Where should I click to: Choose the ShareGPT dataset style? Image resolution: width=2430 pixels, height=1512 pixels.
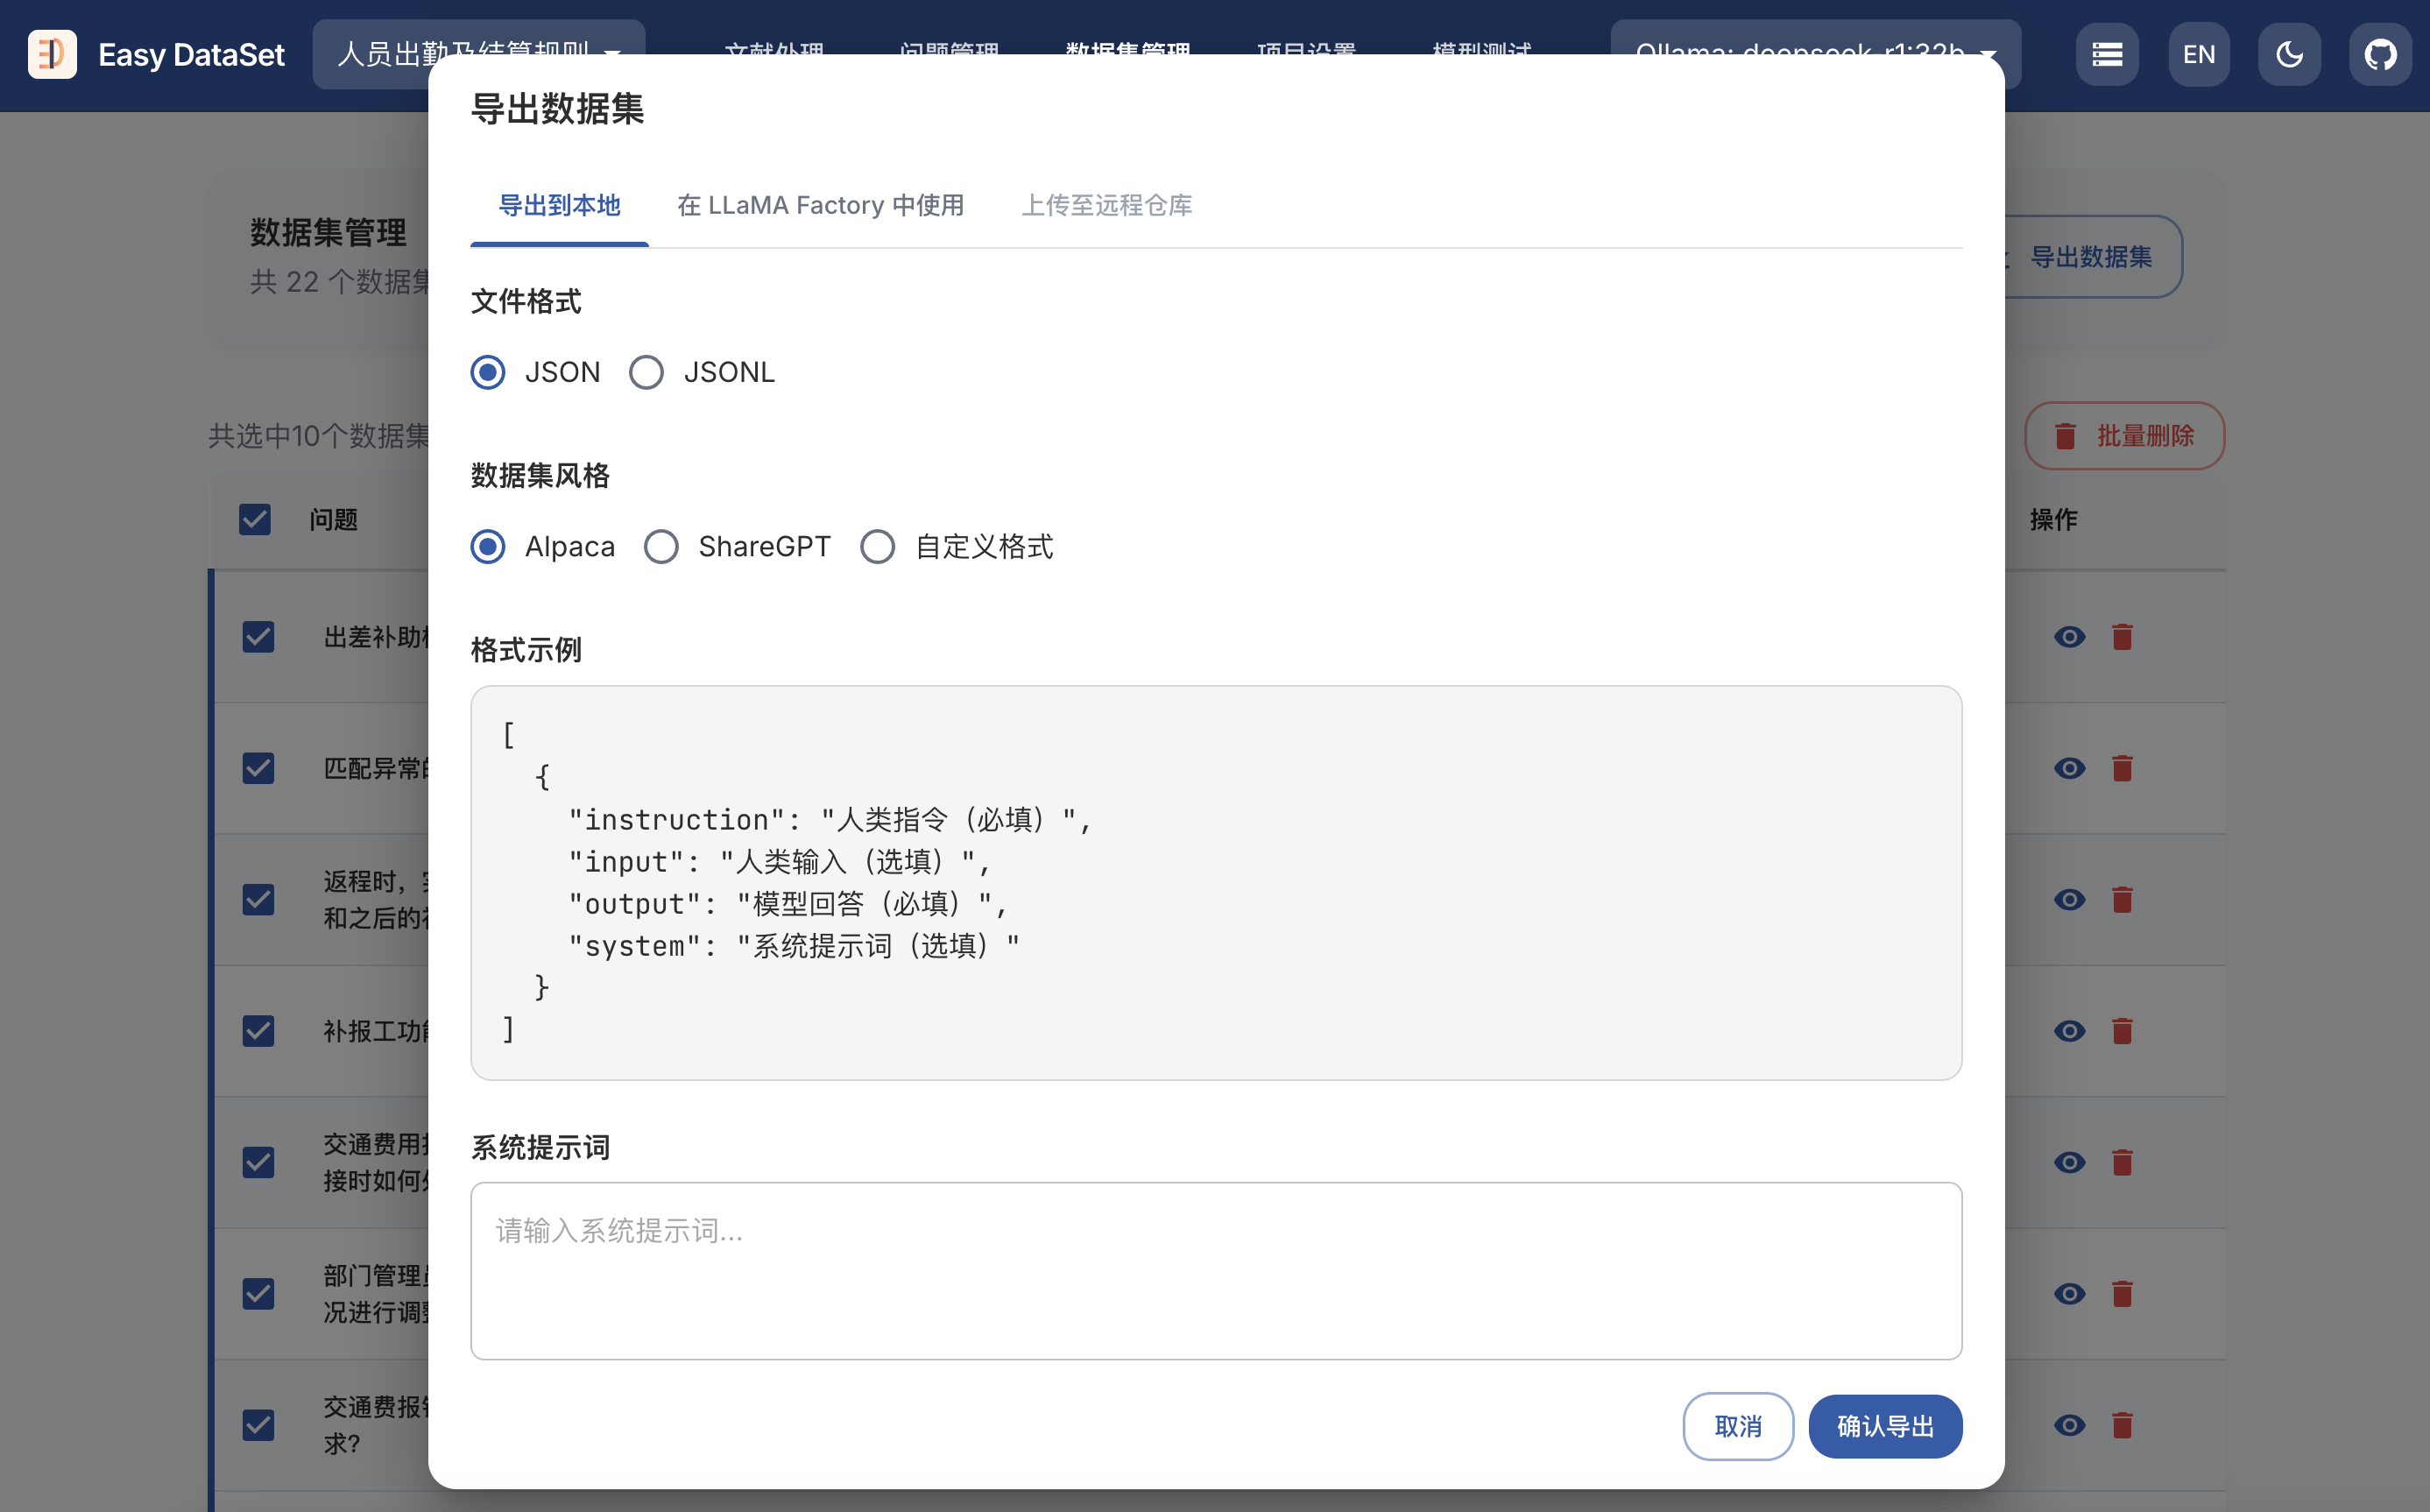[x=661, y=547]
